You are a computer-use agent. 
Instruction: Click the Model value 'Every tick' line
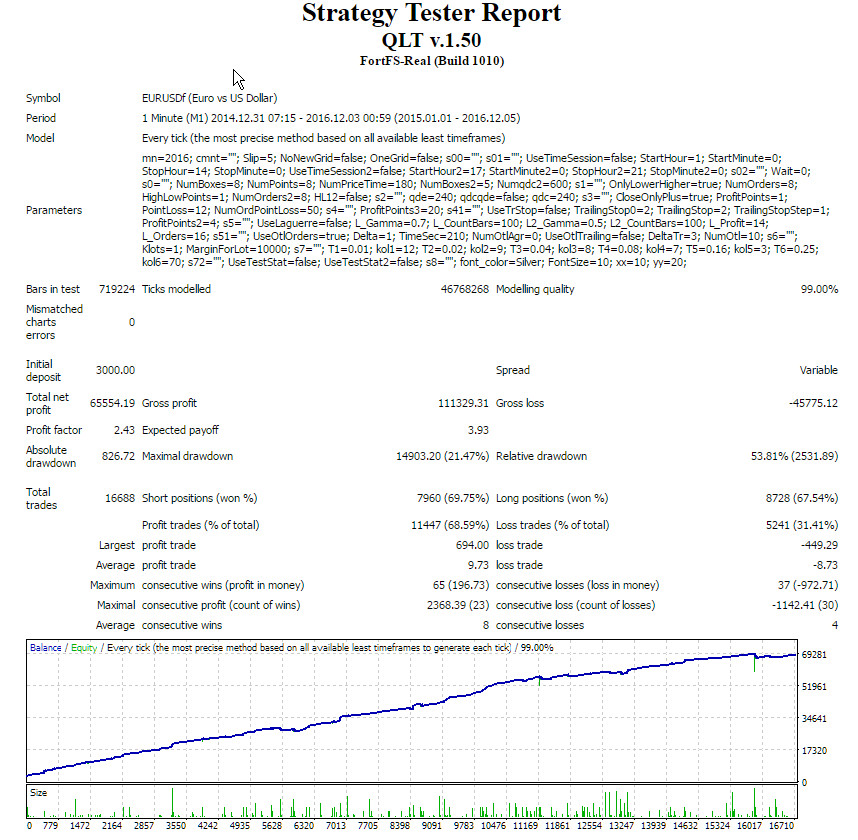click(323, 138)
